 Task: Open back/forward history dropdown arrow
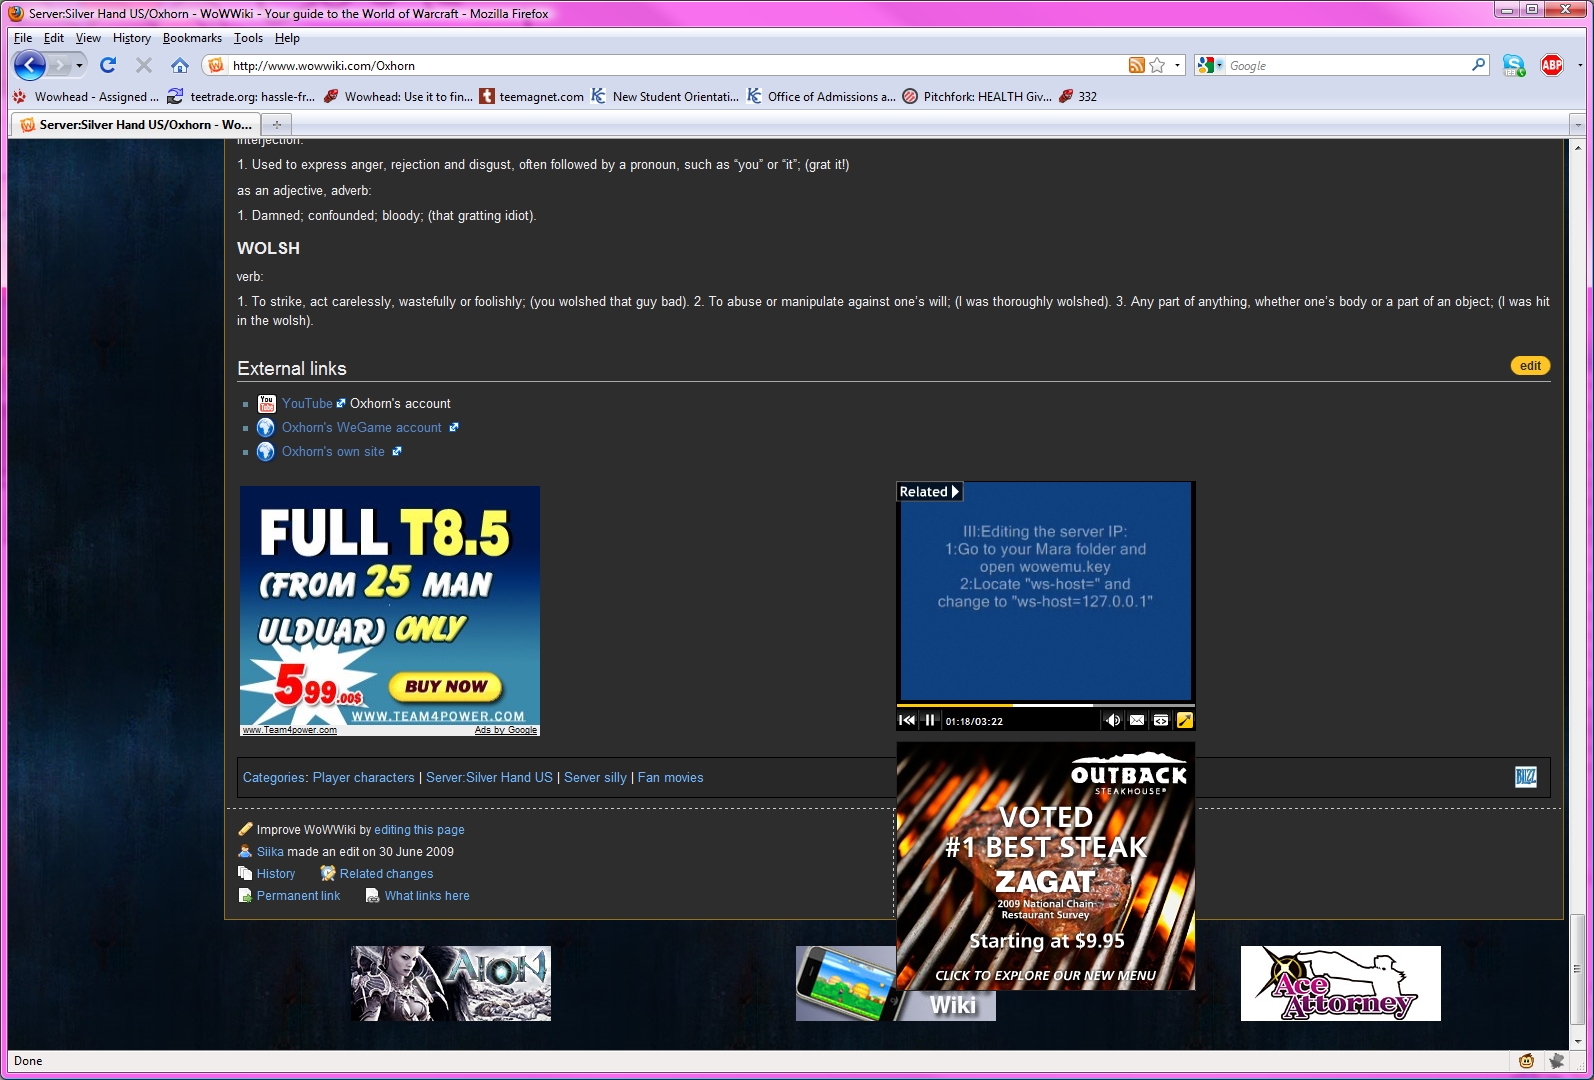80,66
